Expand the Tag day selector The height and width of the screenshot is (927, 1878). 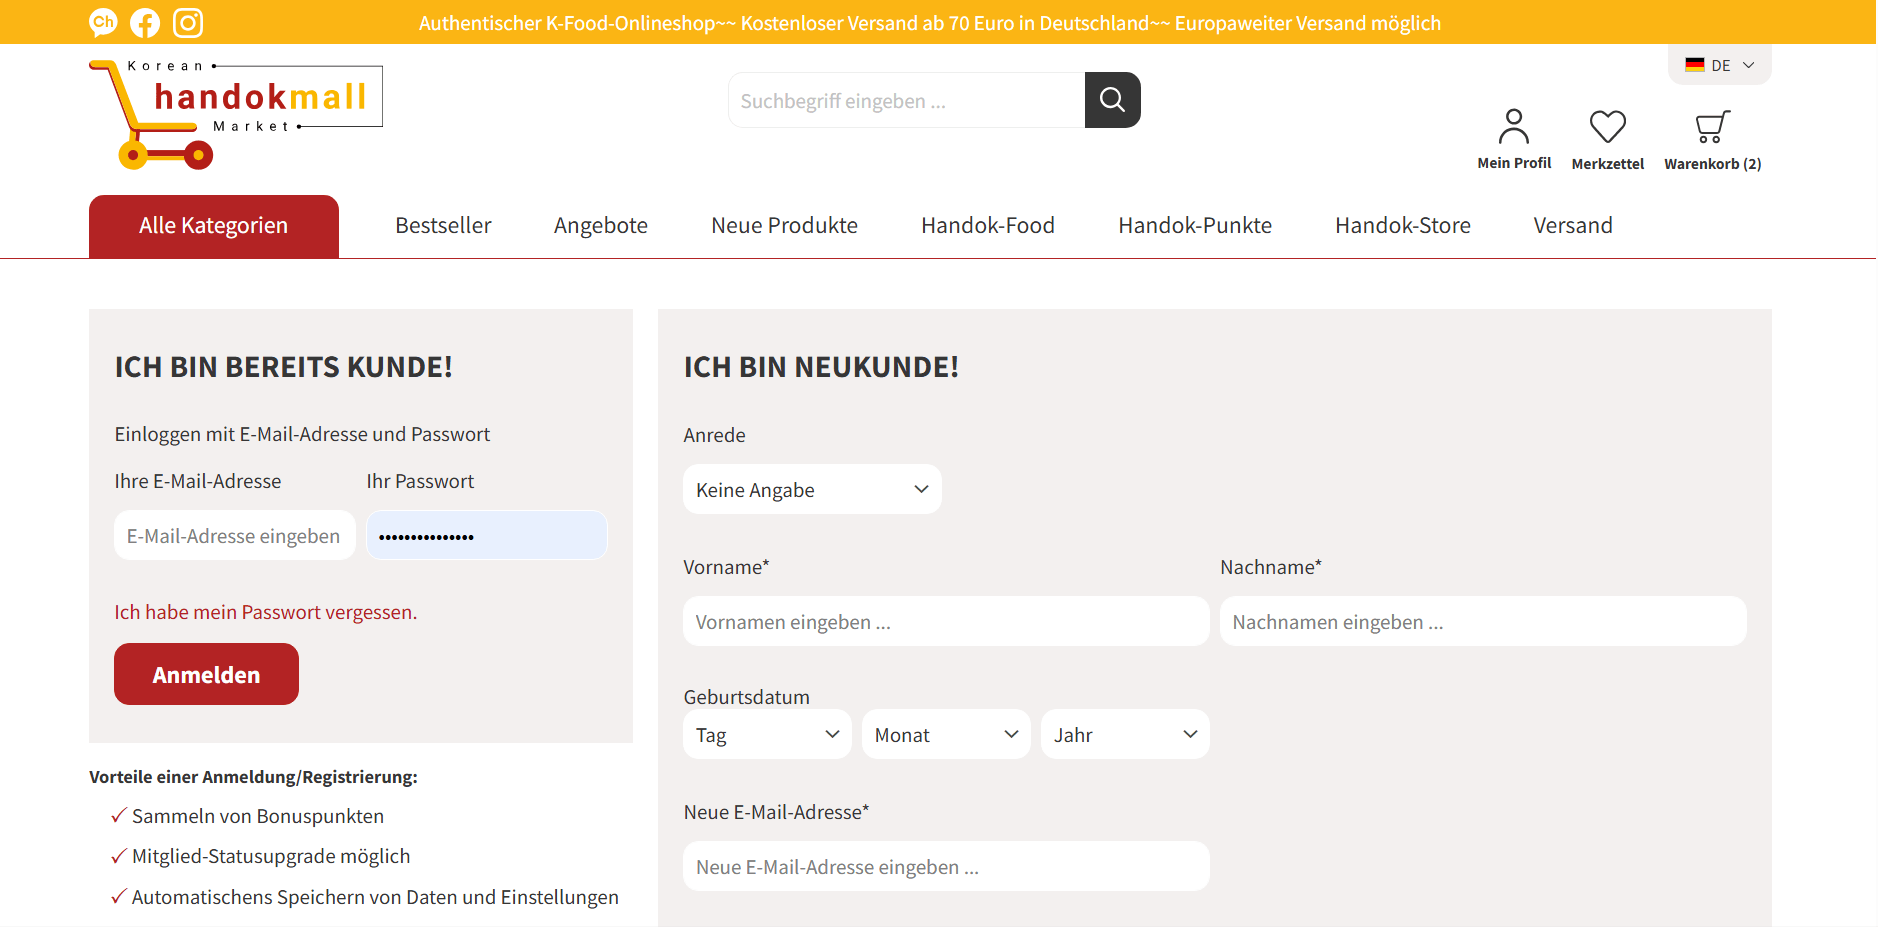(766, 734)
